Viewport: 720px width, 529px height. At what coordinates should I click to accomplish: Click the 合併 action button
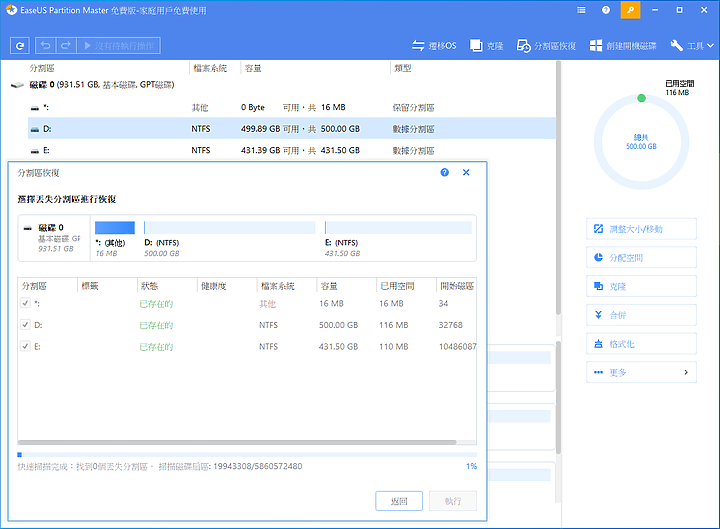(x=641, y=315)
